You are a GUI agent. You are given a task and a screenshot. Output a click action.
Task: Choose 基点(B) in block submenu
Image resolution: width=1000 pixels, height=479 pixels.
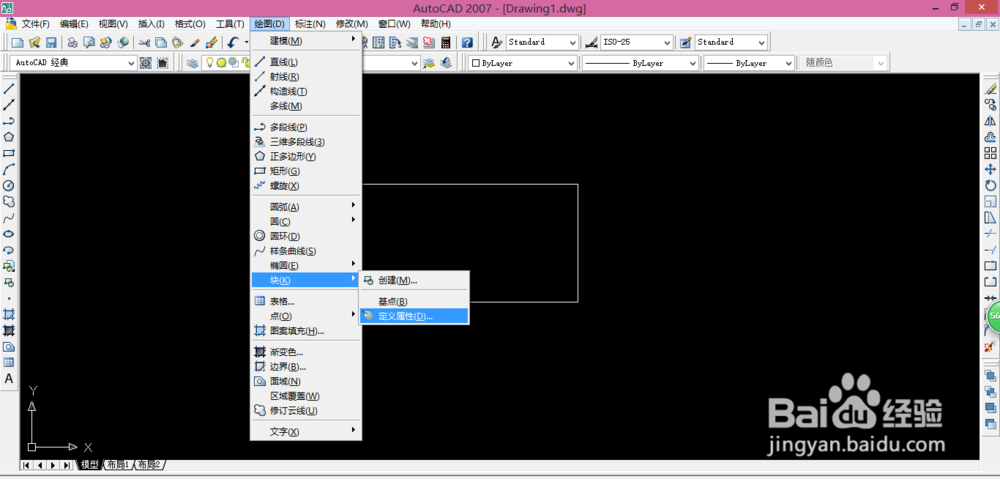(414, 301)
